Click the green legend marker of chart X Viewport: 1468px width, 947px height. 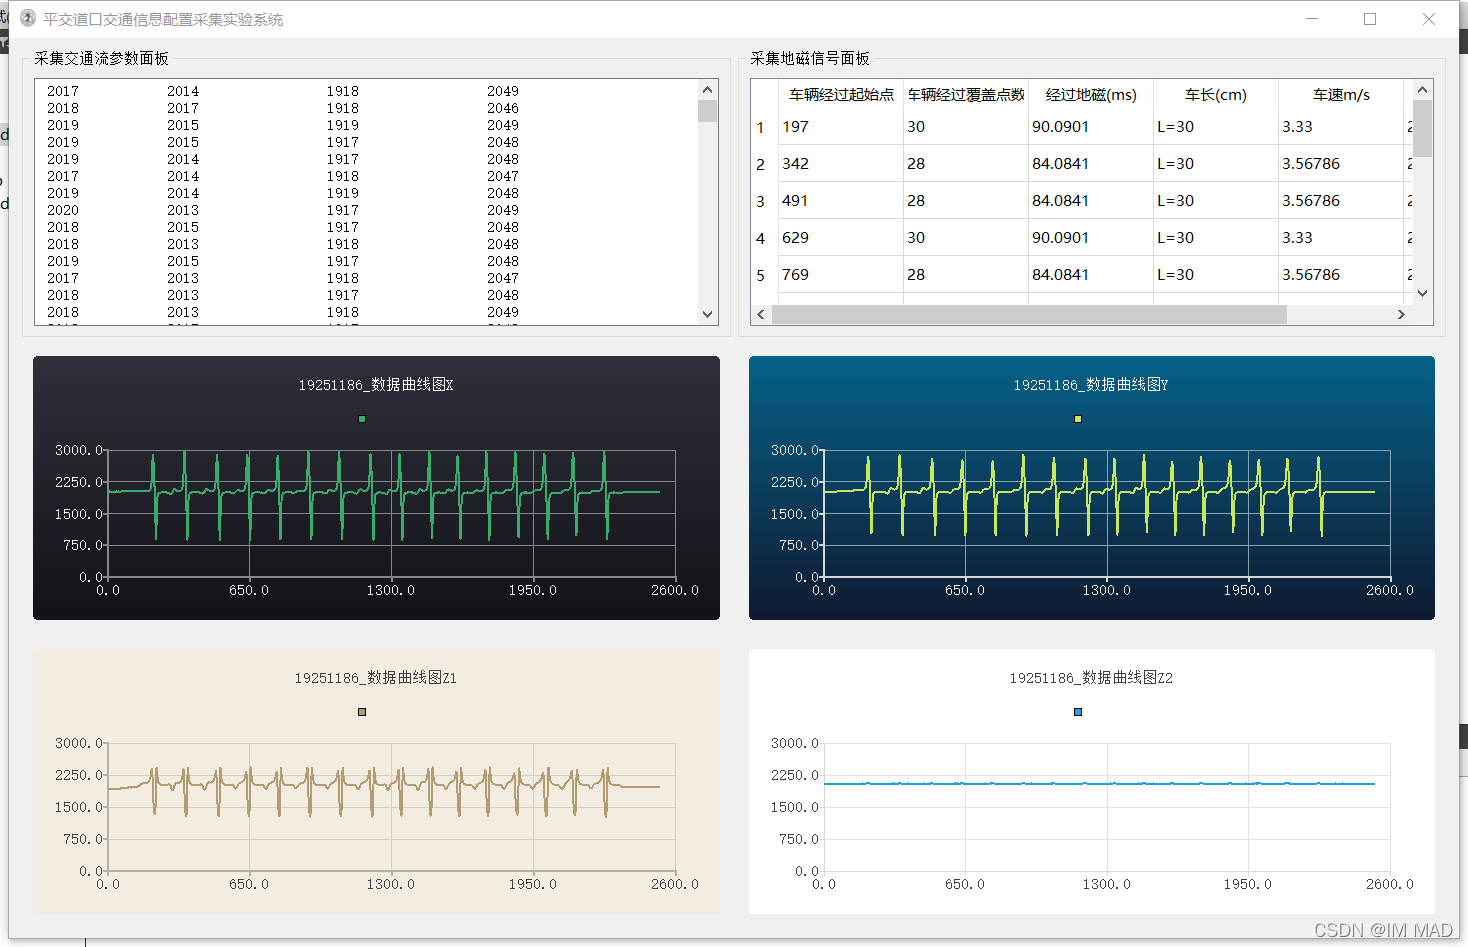362,419
